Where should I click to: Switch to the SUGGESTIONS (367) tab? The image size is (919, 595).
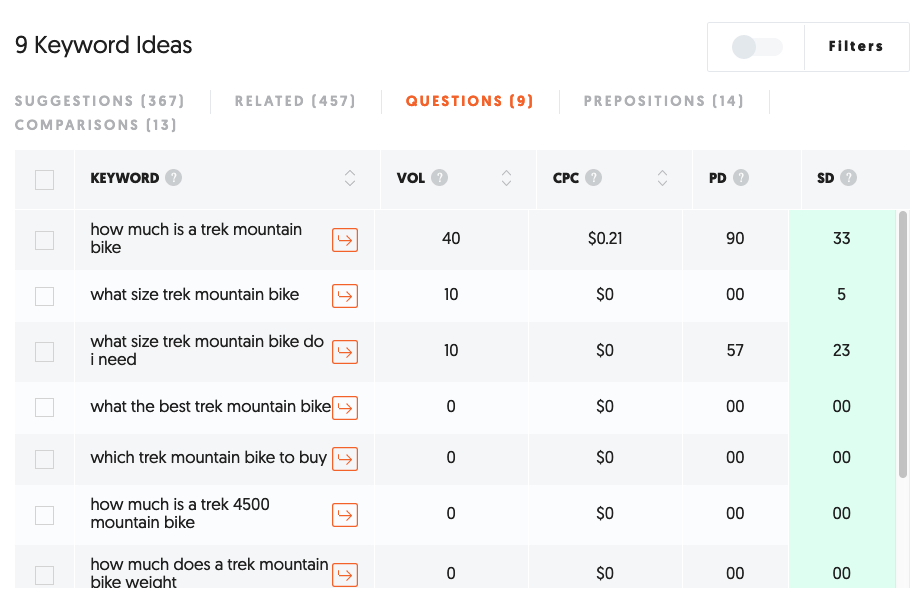click(x=100, y=101)
